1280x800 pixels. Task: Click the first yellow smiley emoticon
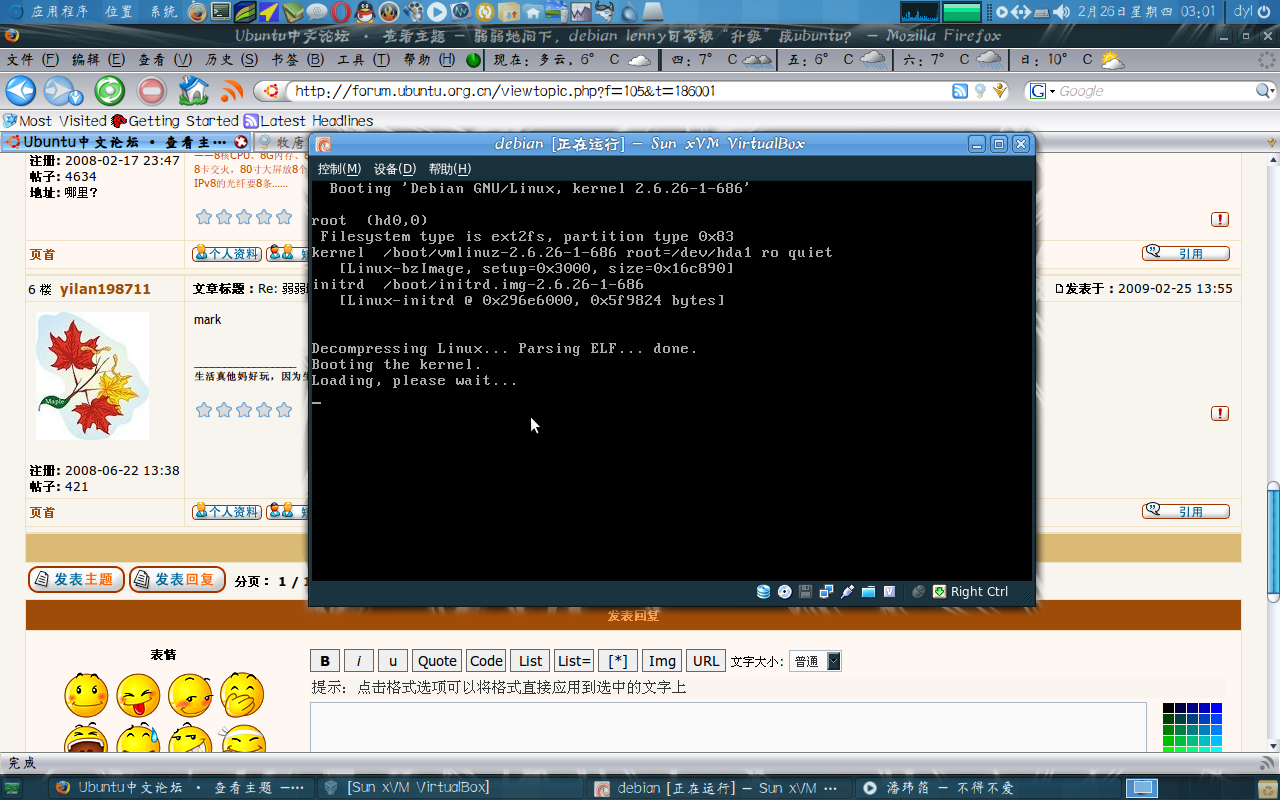click(x=86, y=695)
